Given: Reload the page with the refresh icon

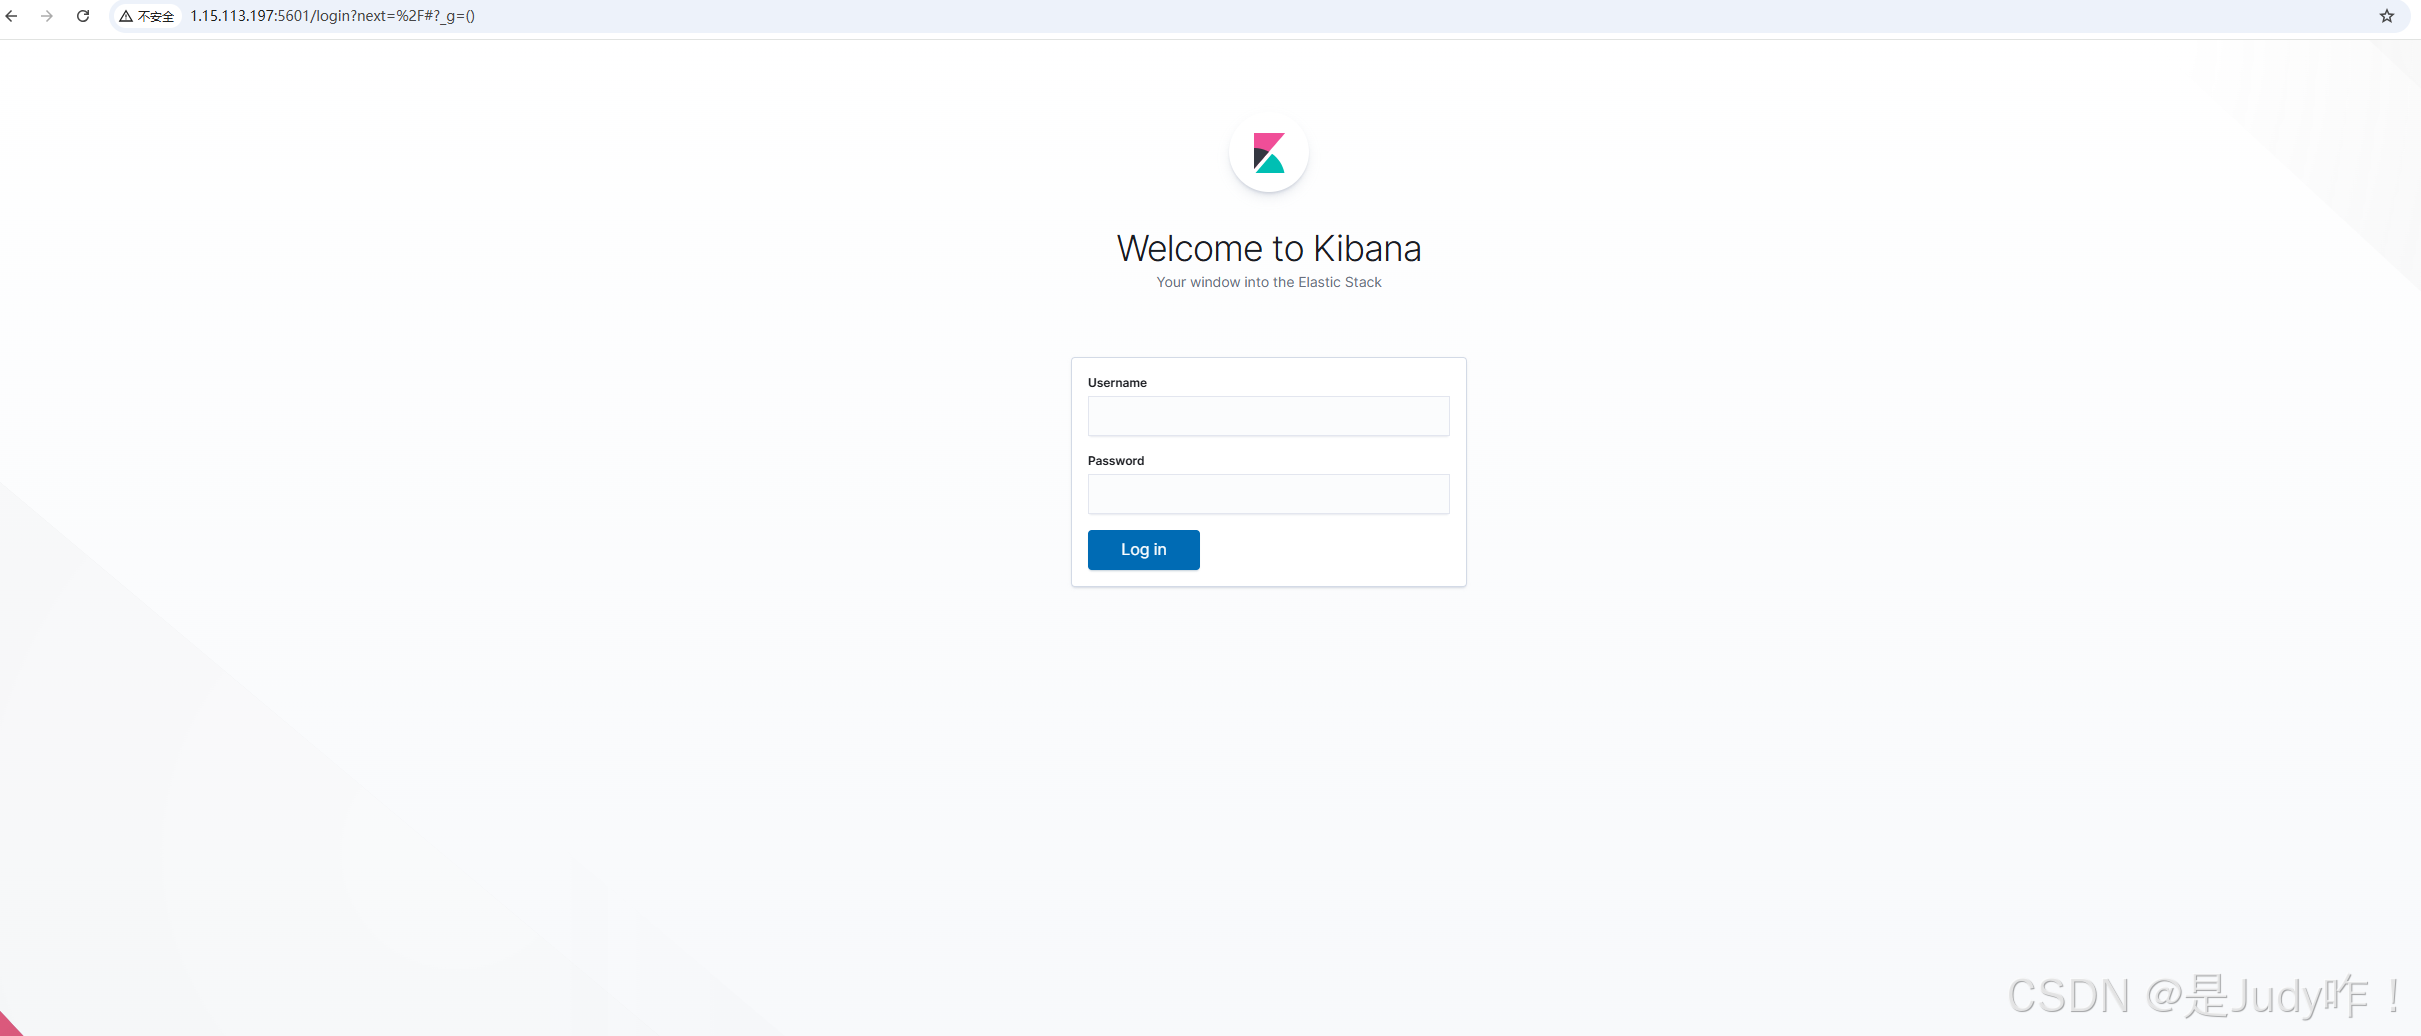Looking at the screenshot, I should (83, 16).
